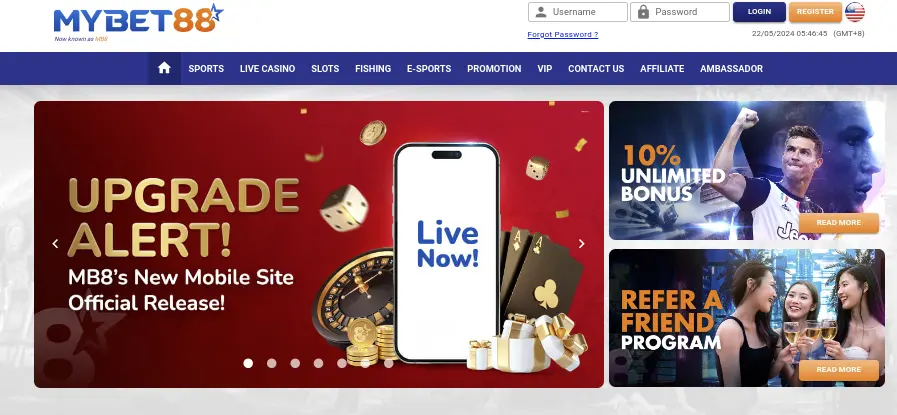Select the second carousel indicator dot
Screen dimensions: 897x415
point(272,363)
